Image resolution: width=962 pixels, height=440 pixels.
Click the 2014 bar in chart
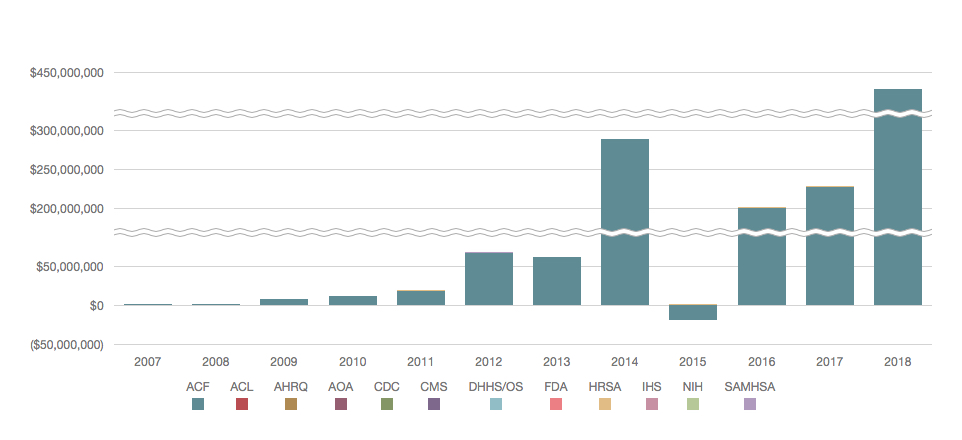(x=625, y=222)
